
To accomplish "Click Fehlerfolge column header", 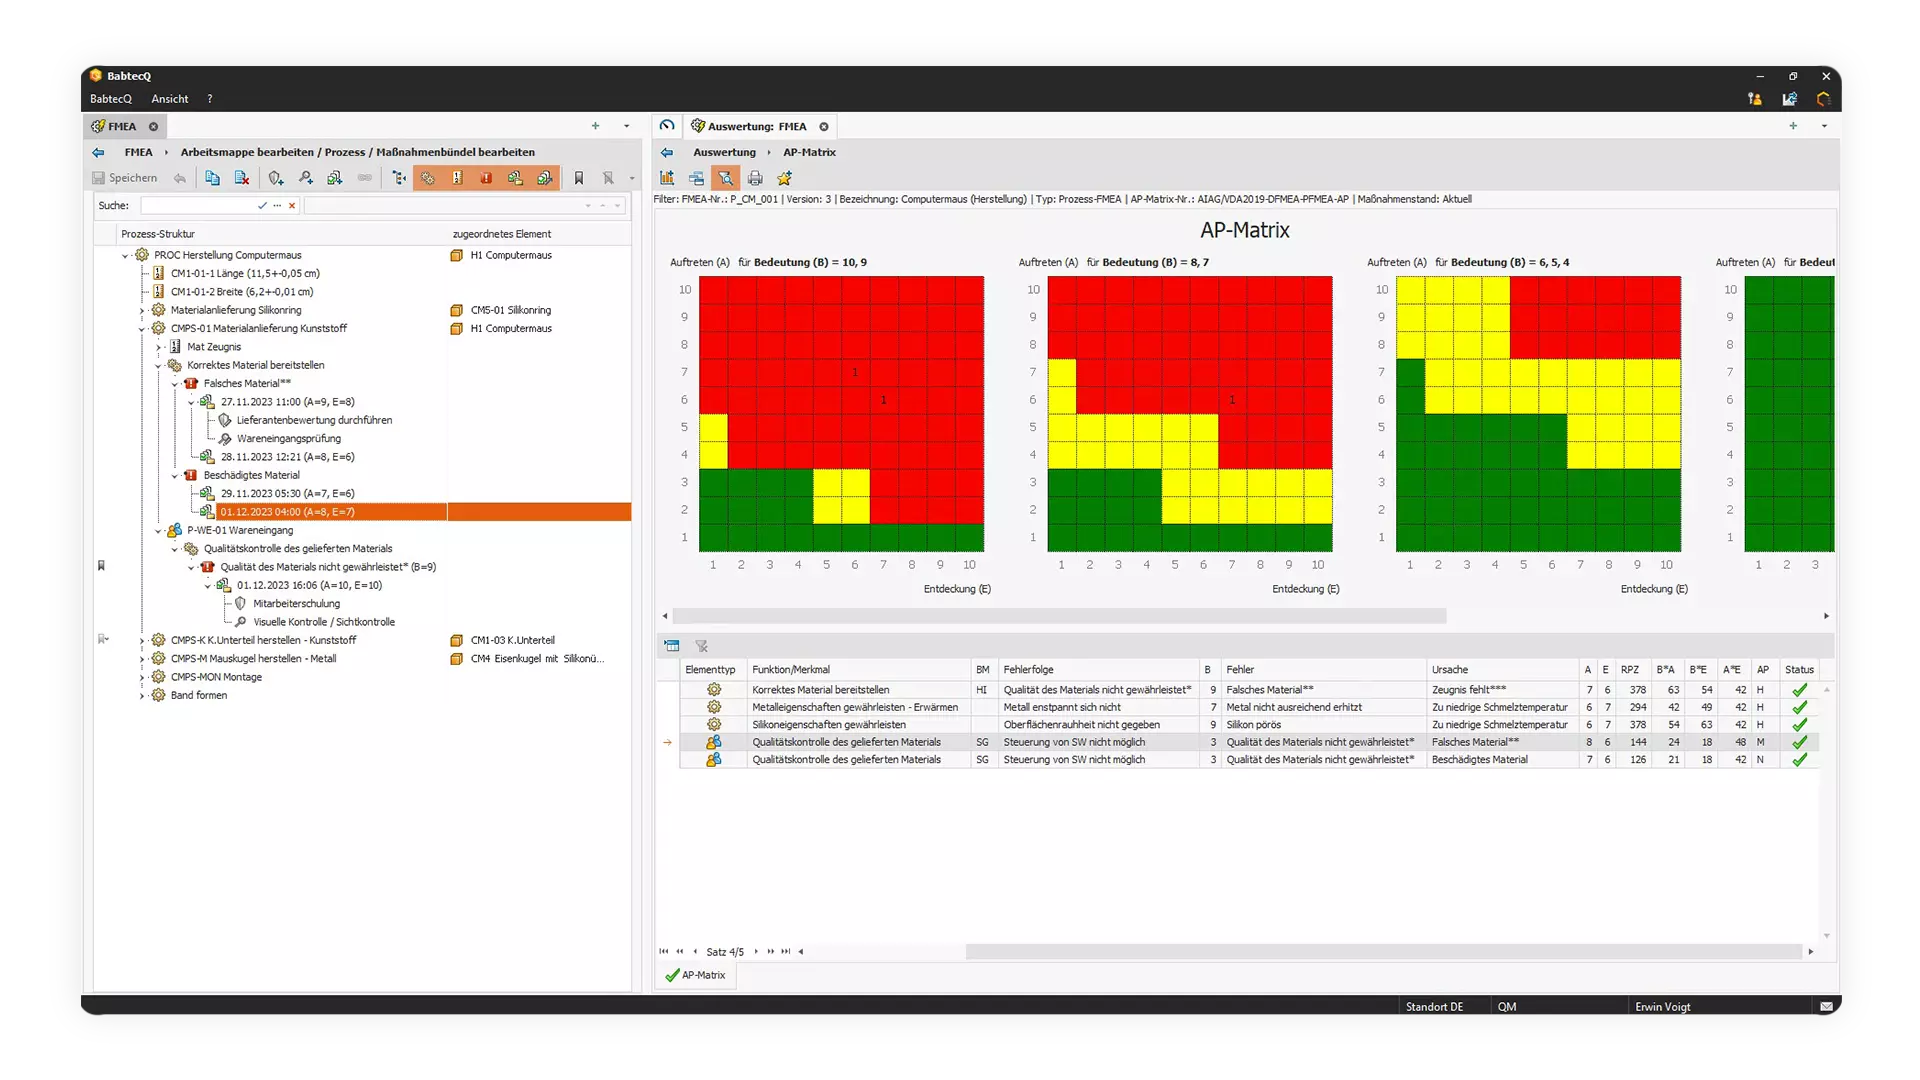I will (x=1098, y=670).
